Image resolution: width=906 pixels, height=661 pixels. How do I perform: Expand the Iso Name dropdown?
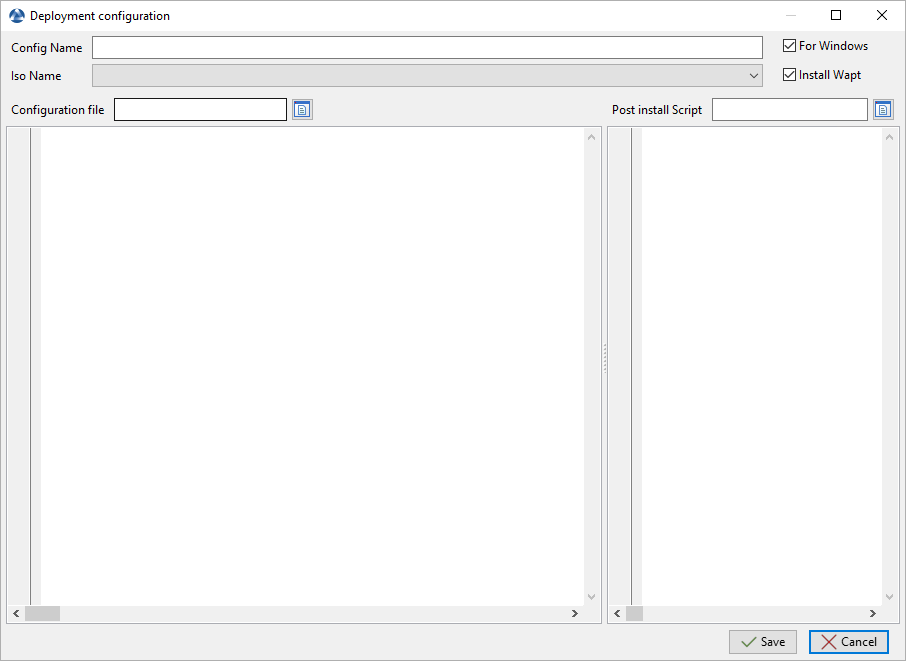click(753, 76)
